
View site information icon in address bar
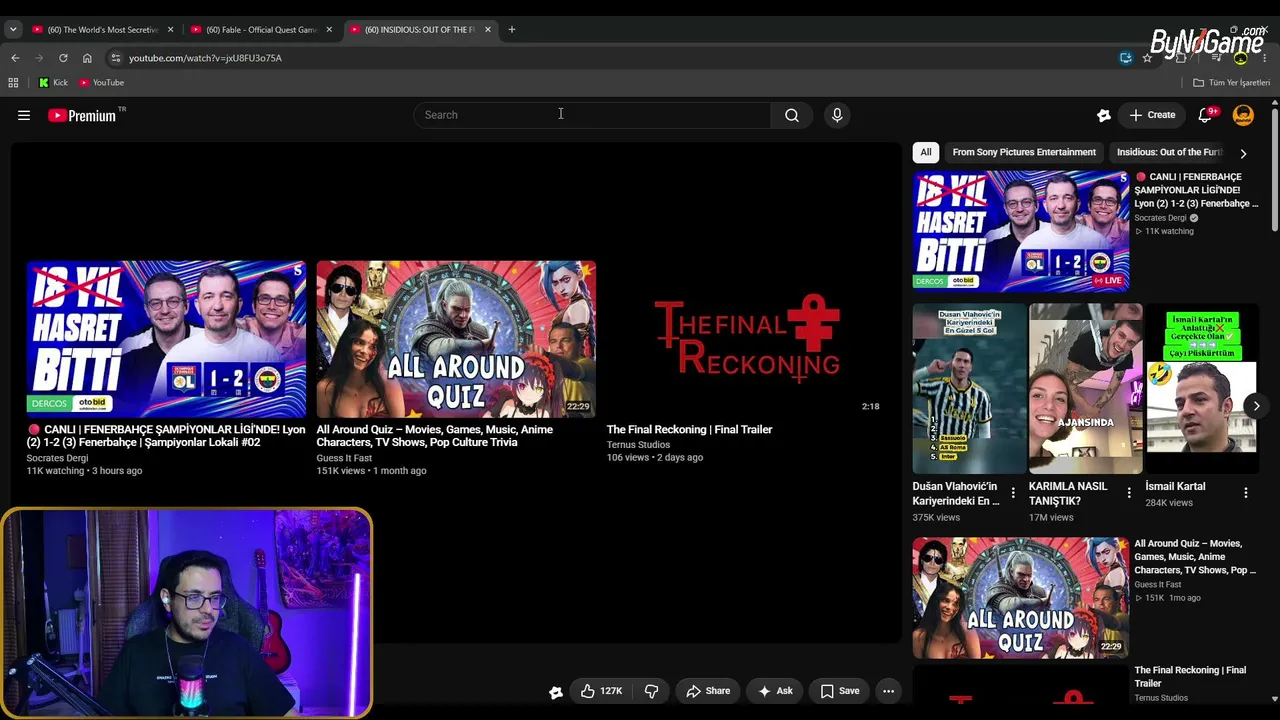pyautogui.click(x=116, y=58)
